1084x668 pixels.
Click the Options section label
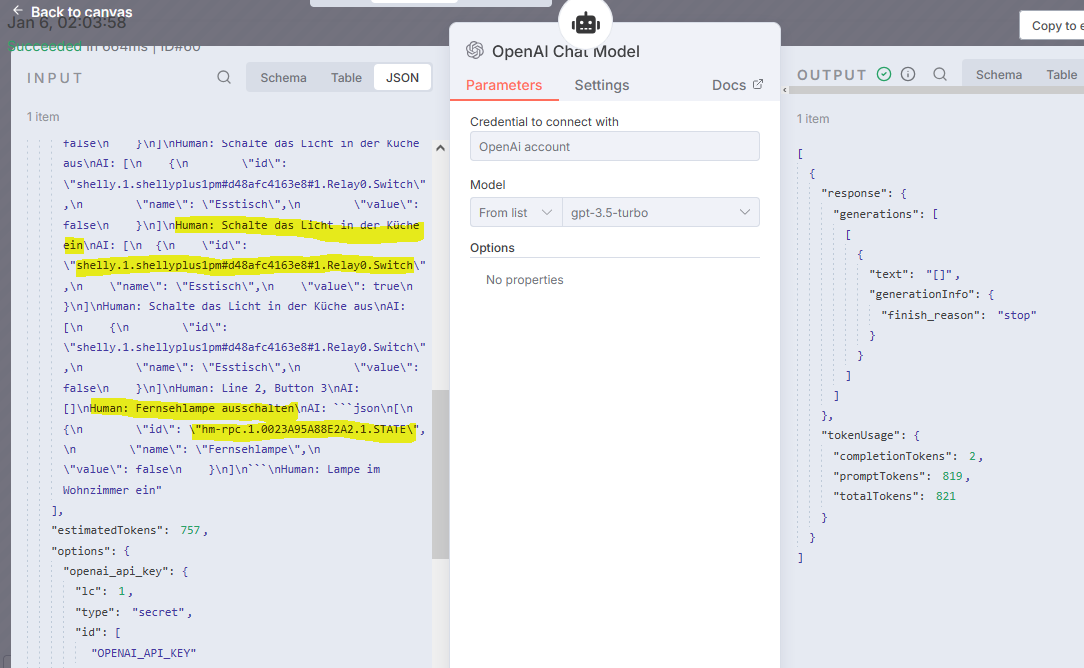[492, 248]
